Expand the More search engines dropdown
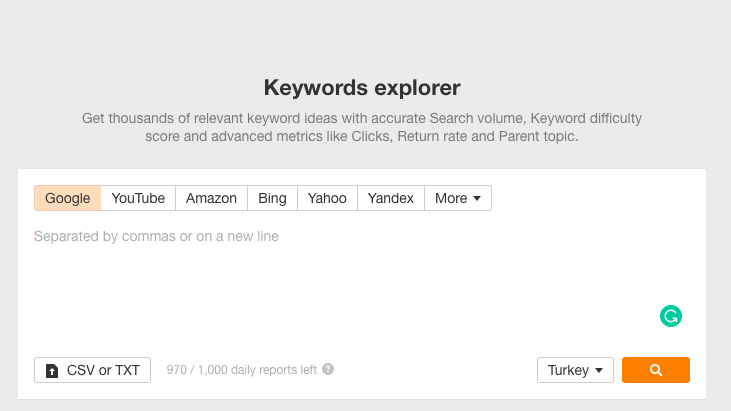Screen dimensions: 731x411 point(458,198)
